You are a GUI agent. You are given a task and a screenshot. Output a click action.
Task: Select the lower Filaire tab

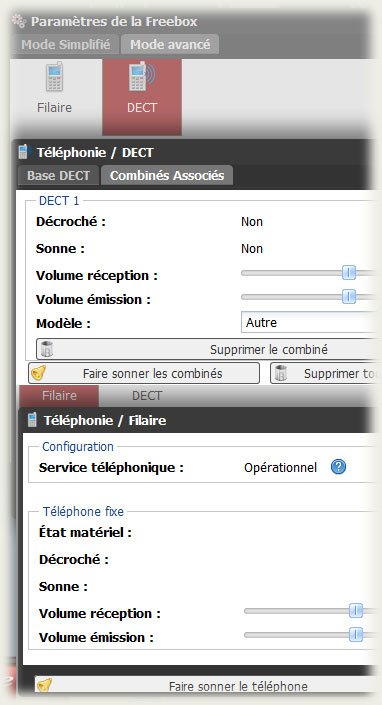pos(59,396)
